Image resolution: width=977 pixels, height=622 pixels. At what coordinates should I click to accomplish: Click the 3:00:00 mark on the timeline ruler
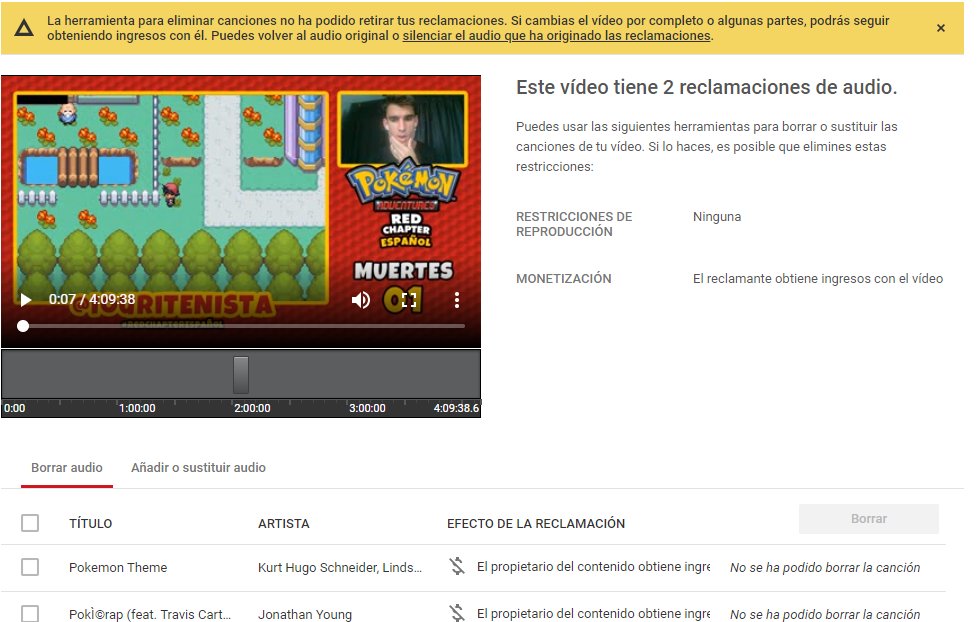click(x=367, y=408)
